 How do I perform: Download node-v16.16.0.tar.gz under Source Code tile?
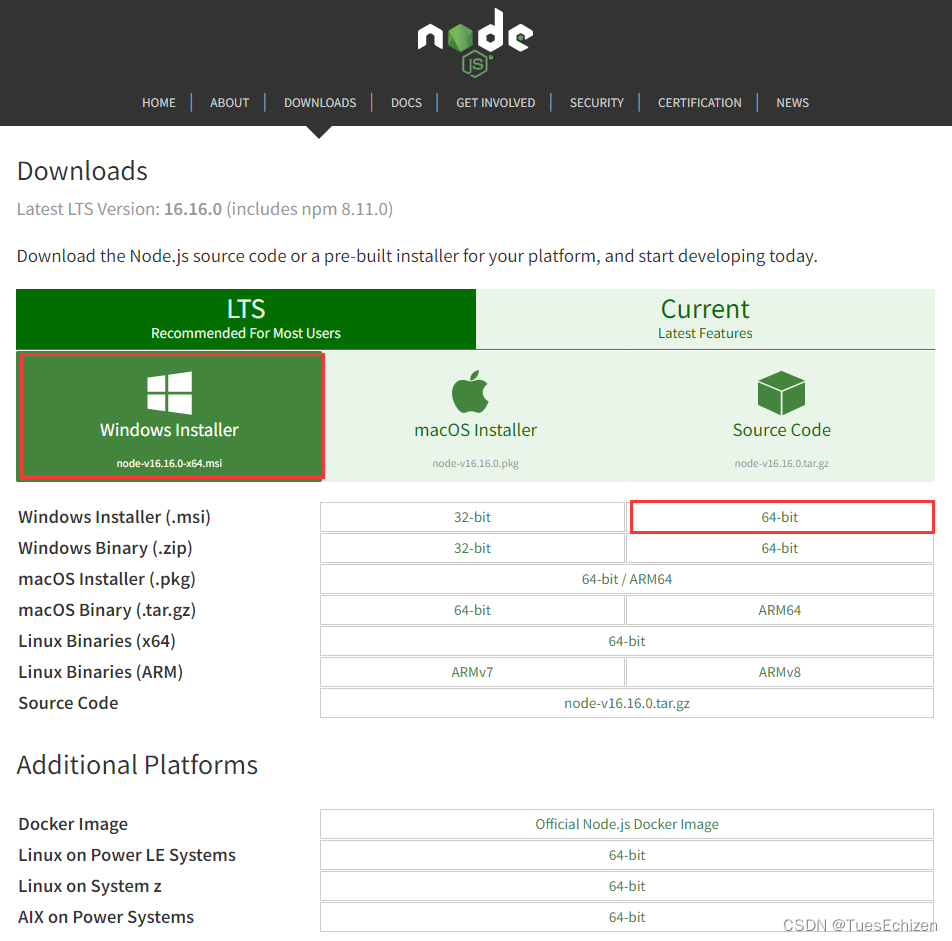781,463
